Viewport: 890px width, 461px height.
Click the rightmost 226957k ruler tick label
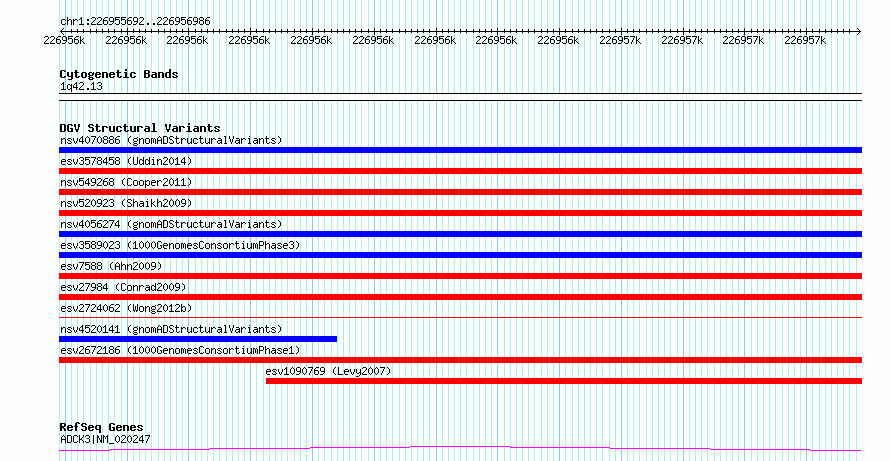click(805, 40)
